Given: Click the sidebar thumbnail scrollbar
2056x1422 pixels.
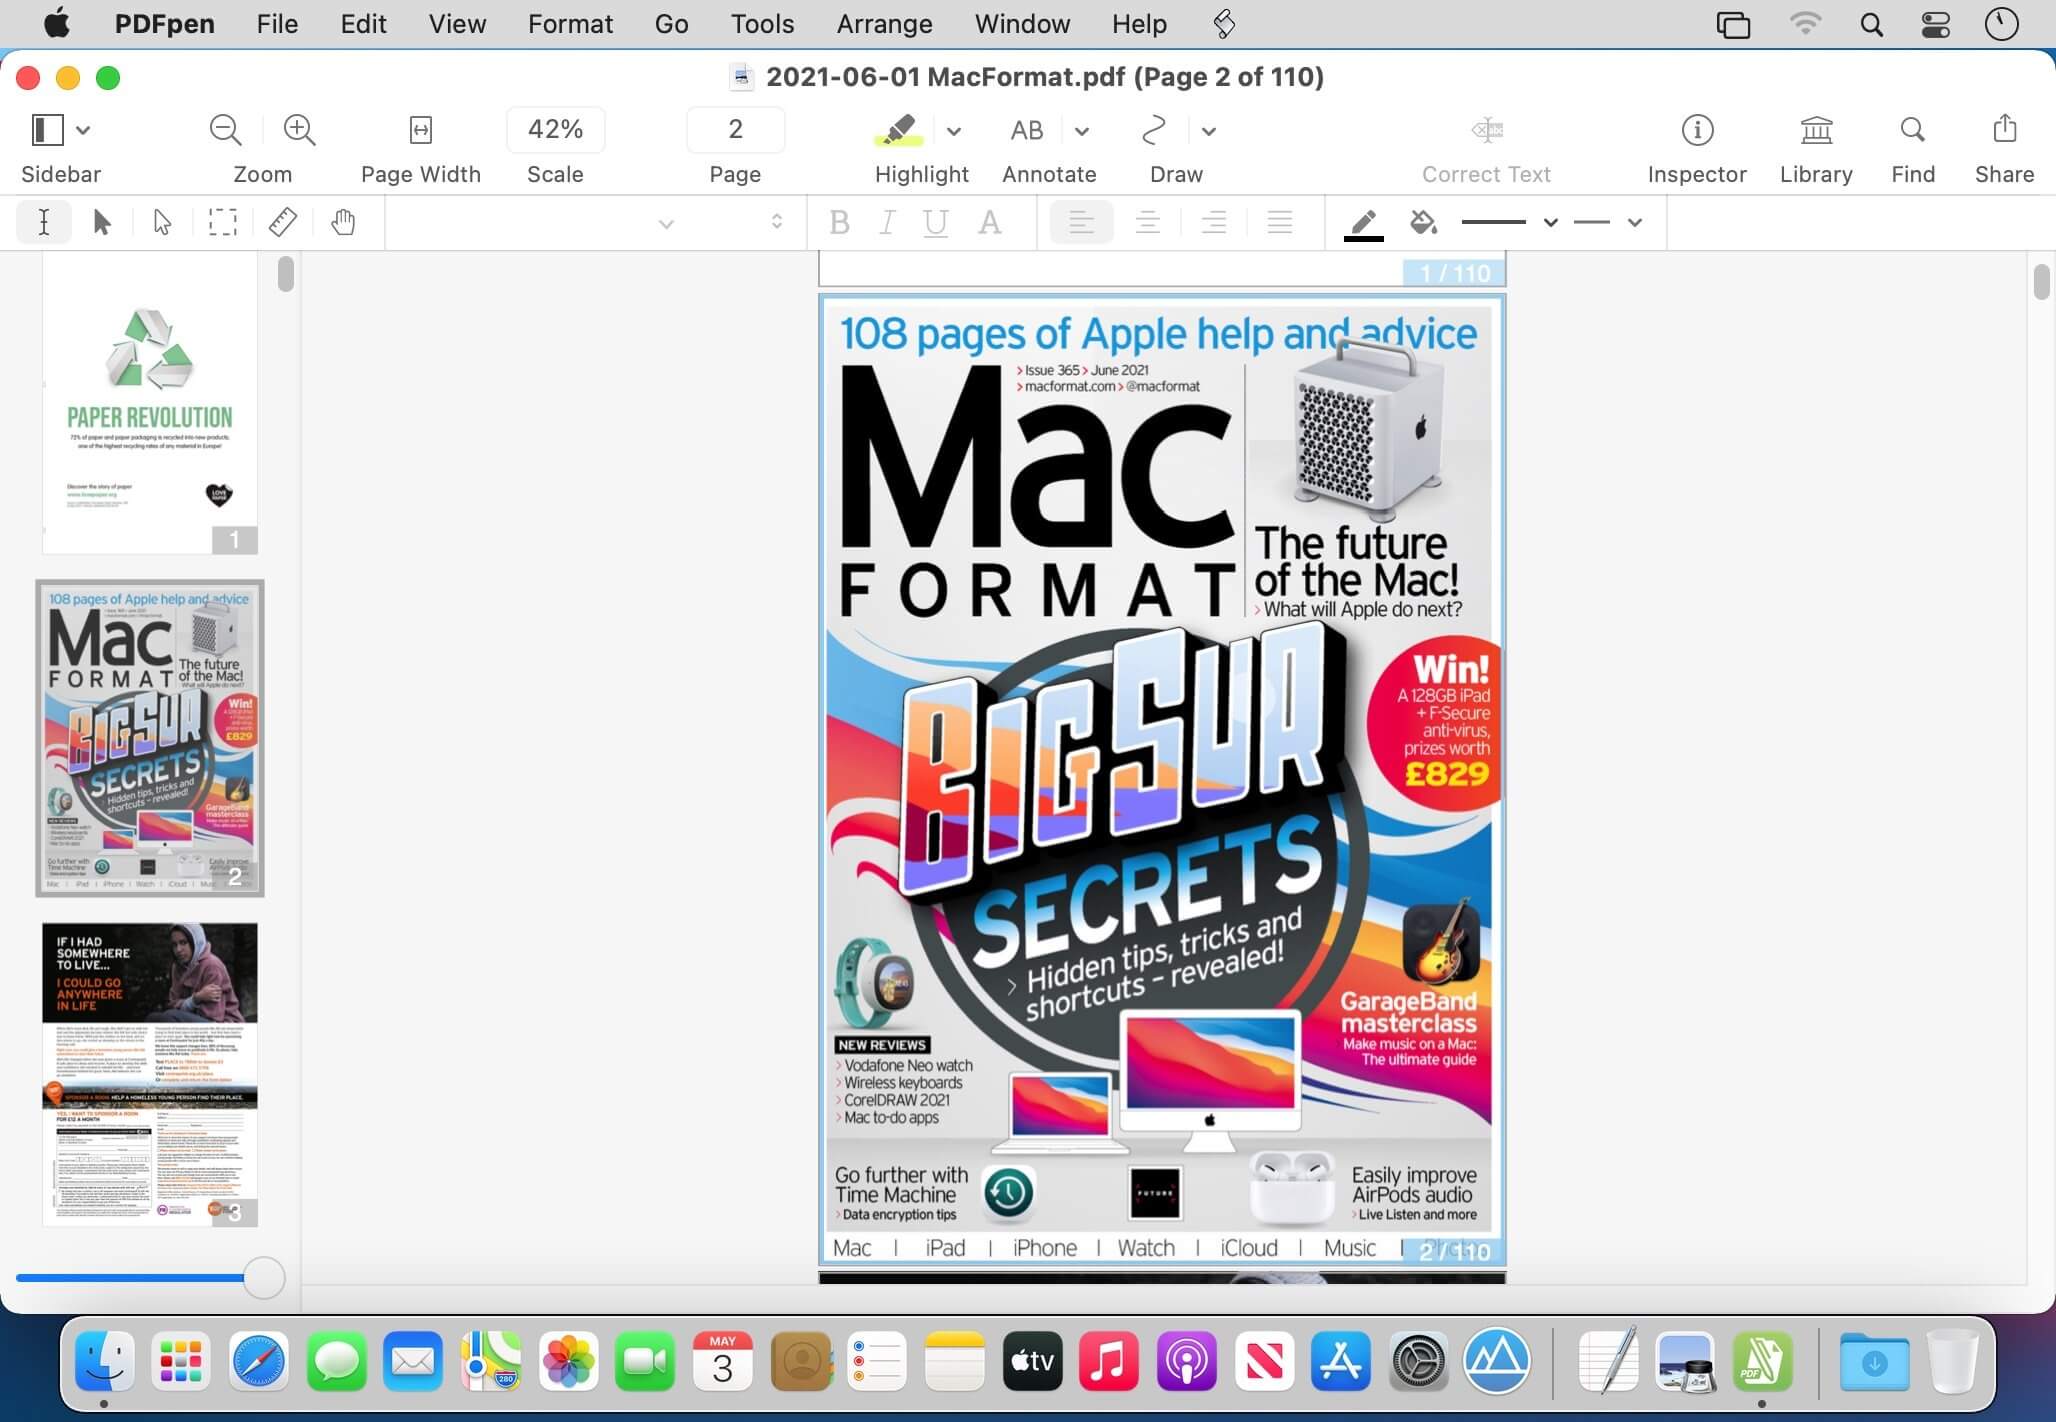Looking at the screenshot, I should tap(286, 274).
